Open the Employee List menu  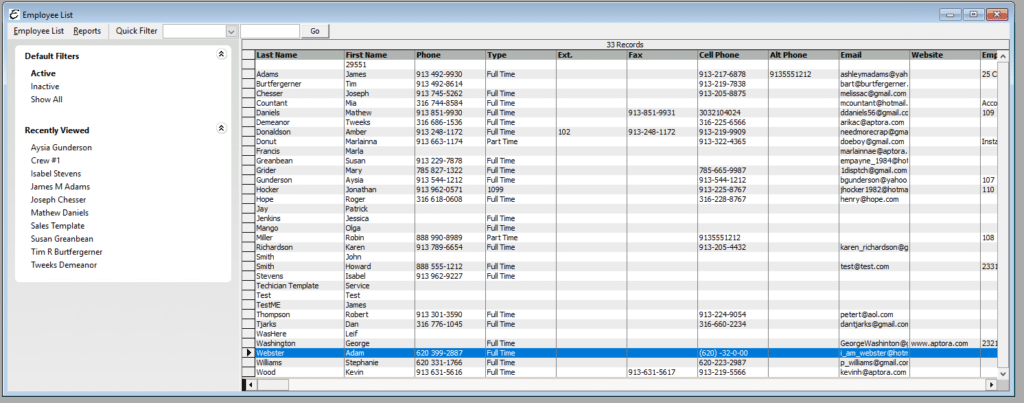click(38, 31)
